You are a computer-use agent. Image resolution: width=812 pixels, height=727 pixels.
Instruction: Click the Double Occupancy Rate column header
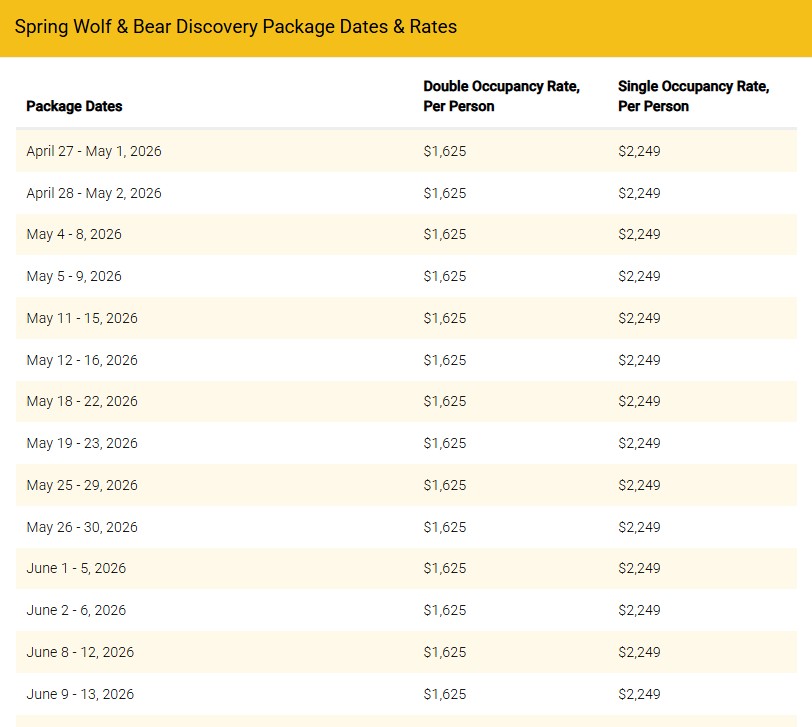coord(501,96)
